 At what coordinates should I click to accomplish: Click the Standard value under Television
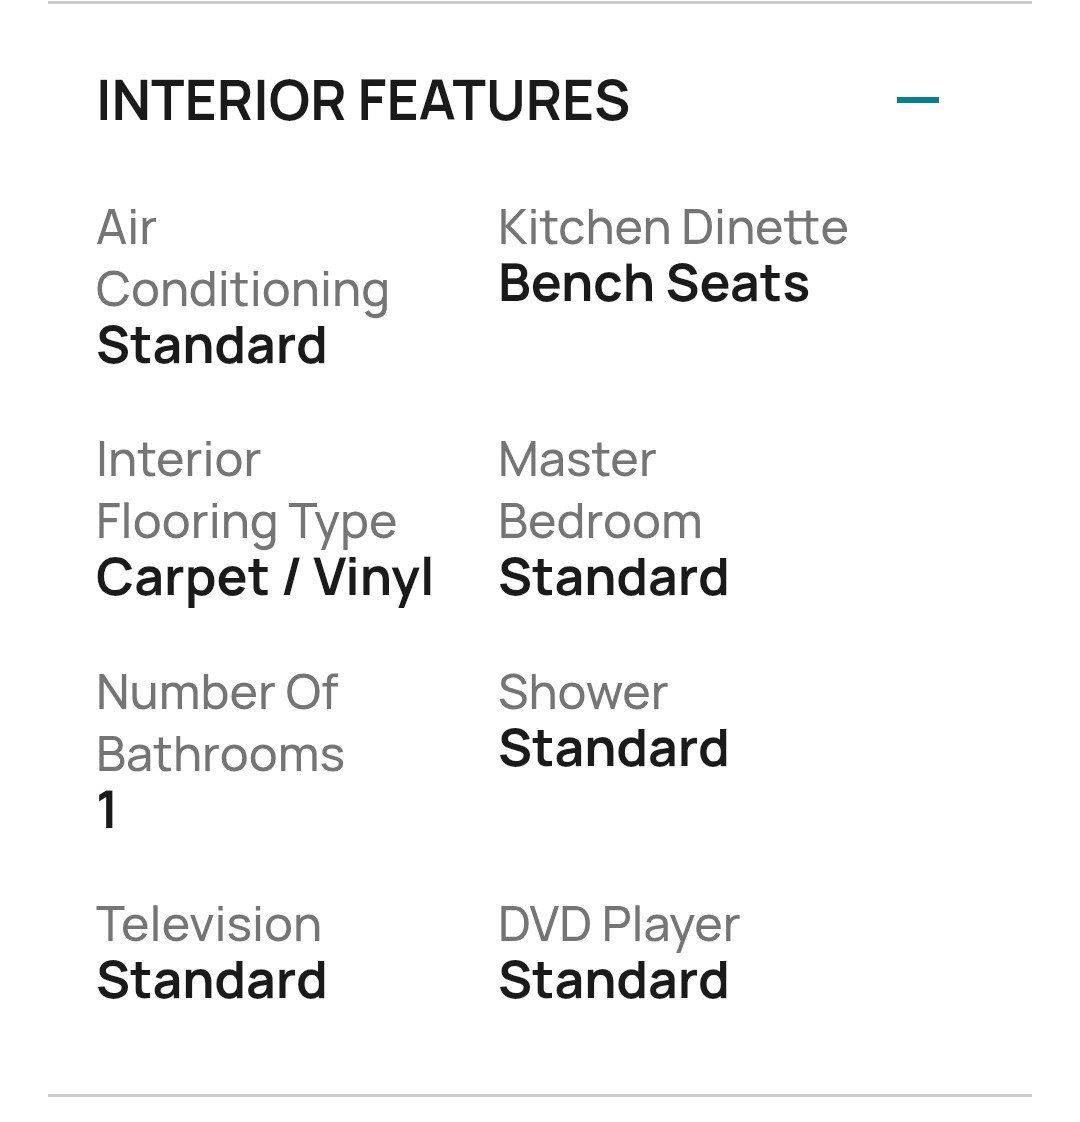211,980
